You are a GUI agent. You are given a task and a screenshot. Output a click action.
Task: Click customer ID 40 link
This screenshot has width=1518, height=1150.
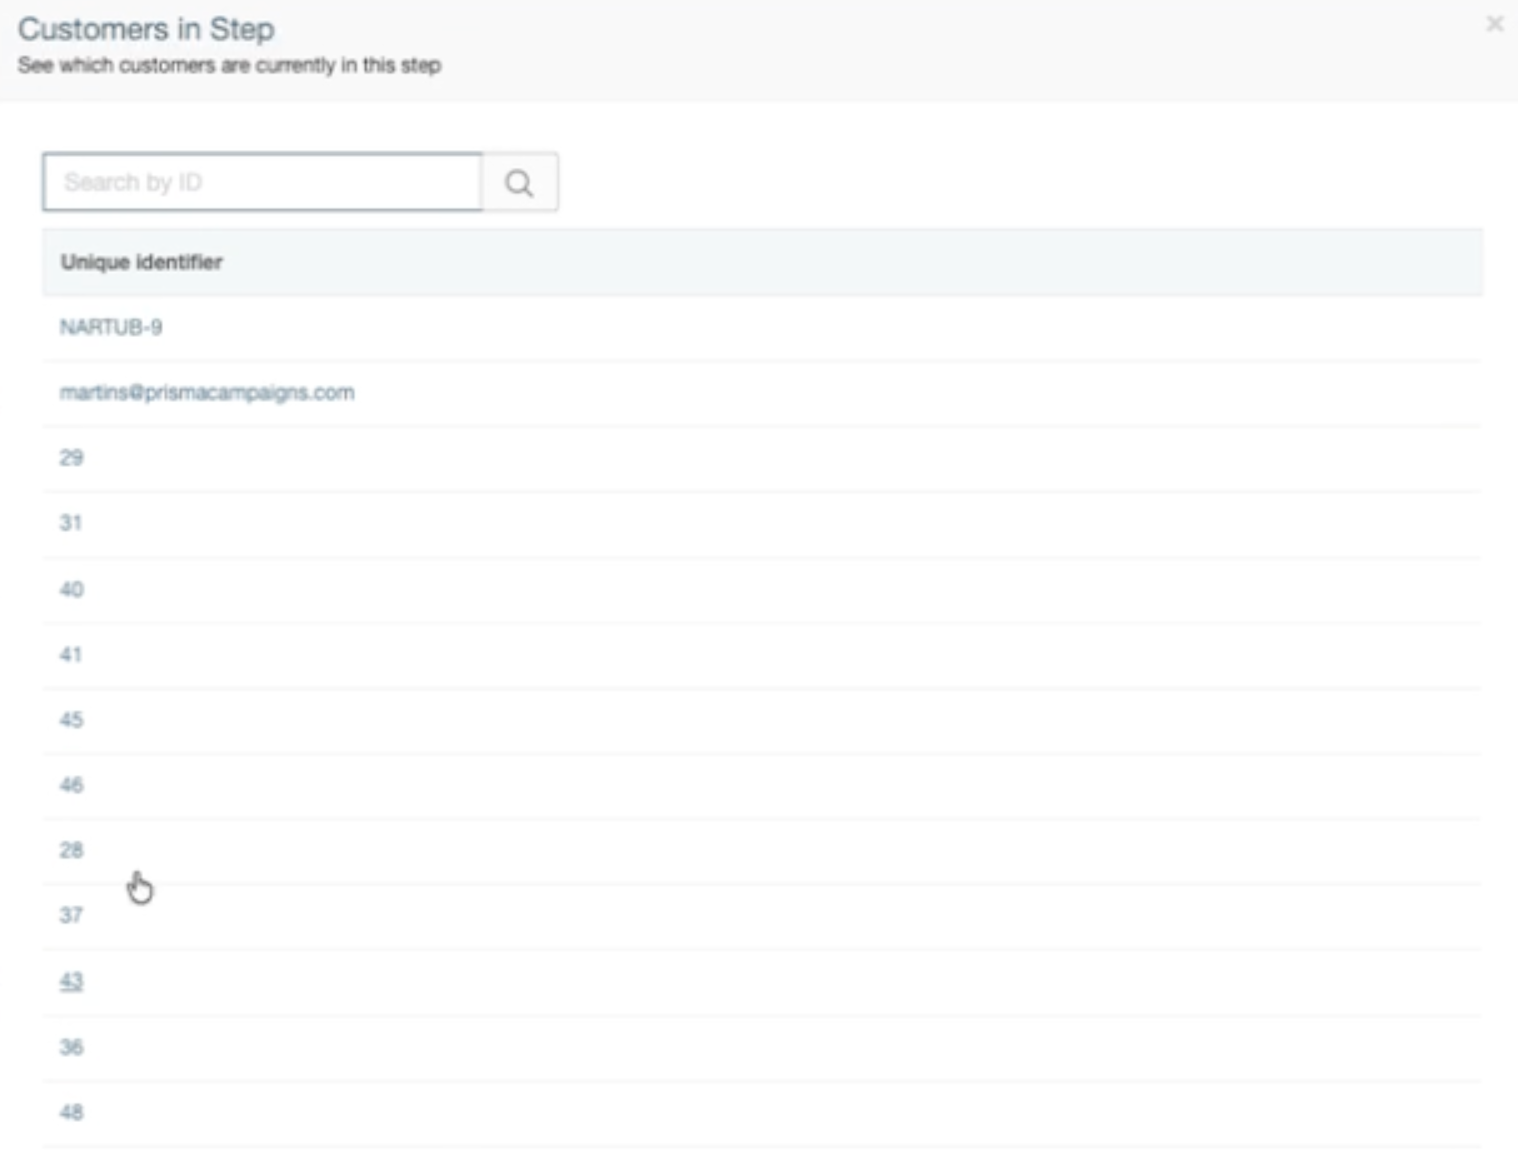pos(71,589)
